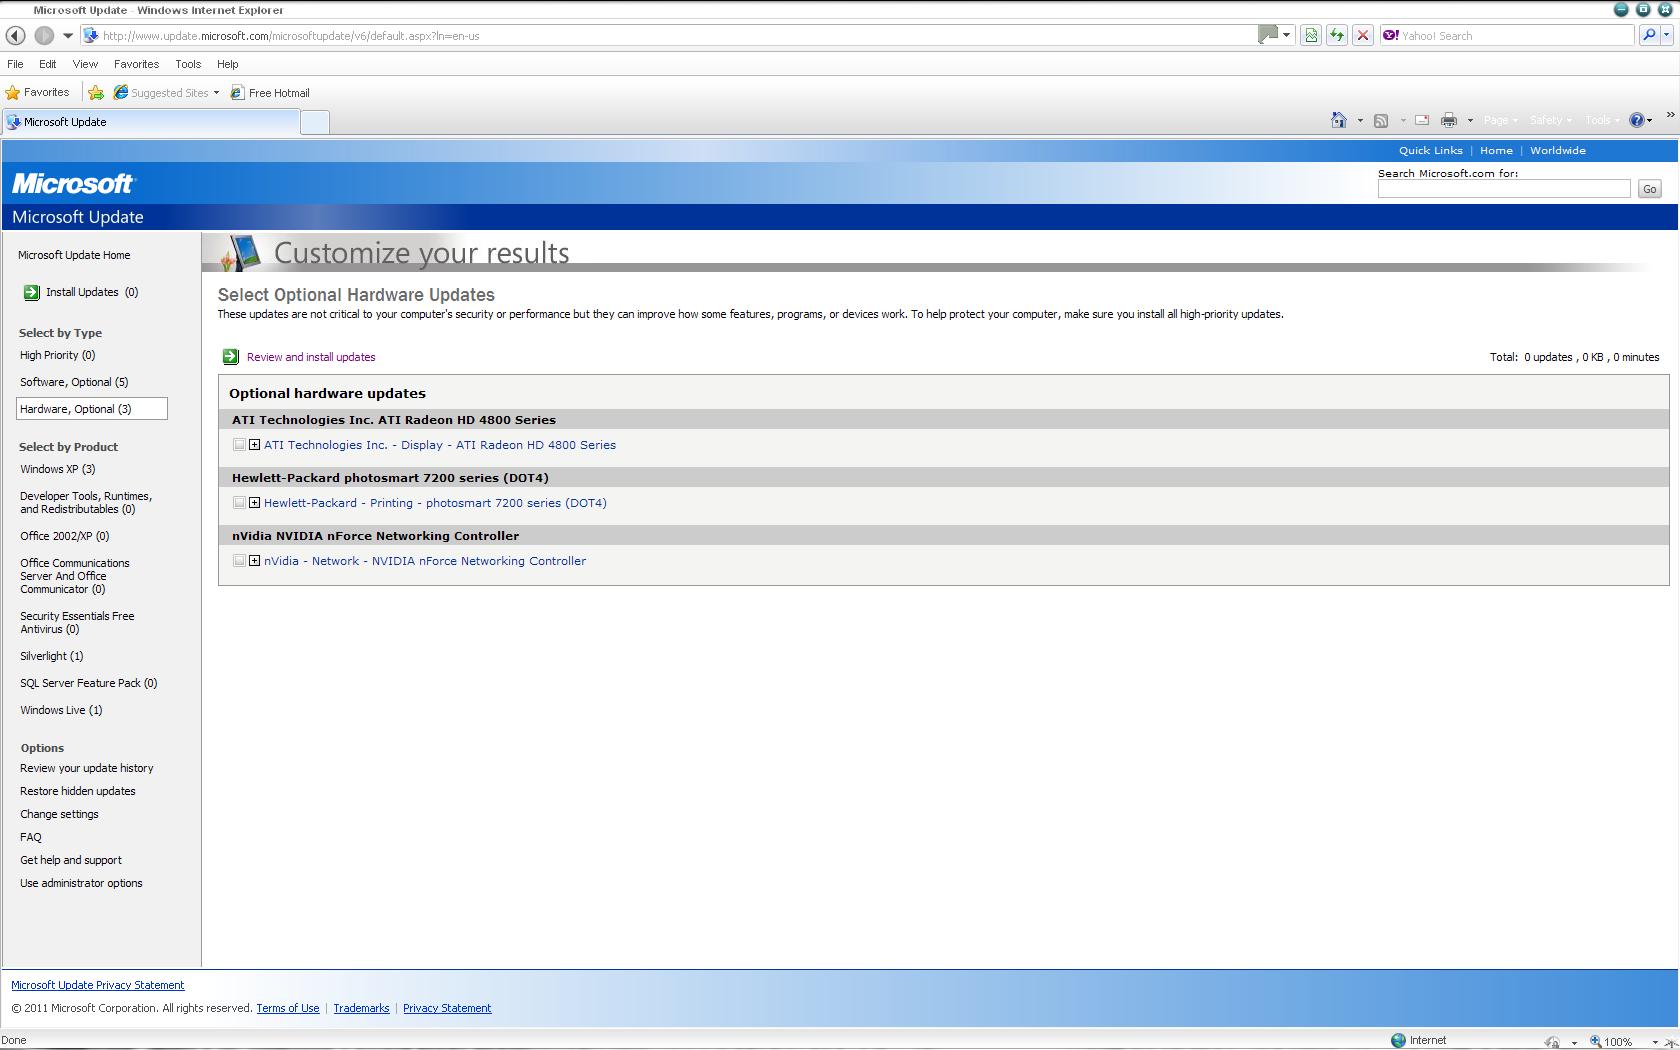Expand the nVidia Network update details
1680x1050 pixels.
(x=254, y=561)
